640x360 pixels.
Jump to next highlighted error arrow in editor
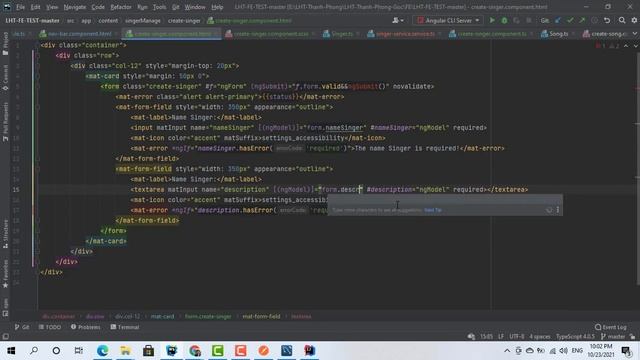[x=635, y=46]
